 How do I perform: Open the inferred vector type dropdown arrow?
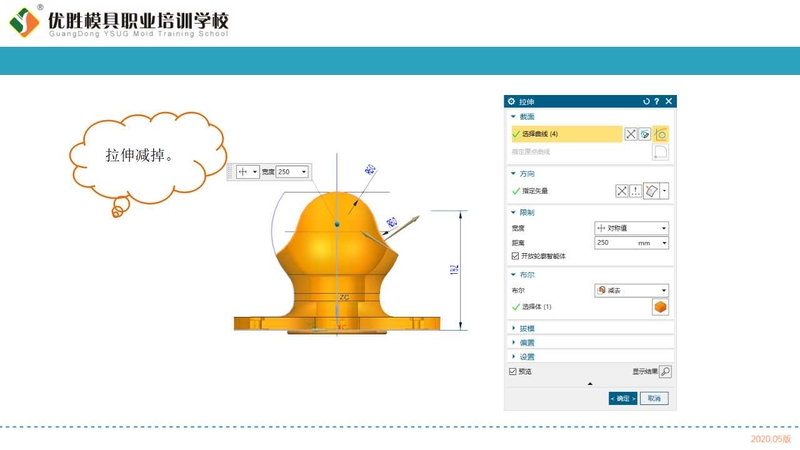pos(665,190)
